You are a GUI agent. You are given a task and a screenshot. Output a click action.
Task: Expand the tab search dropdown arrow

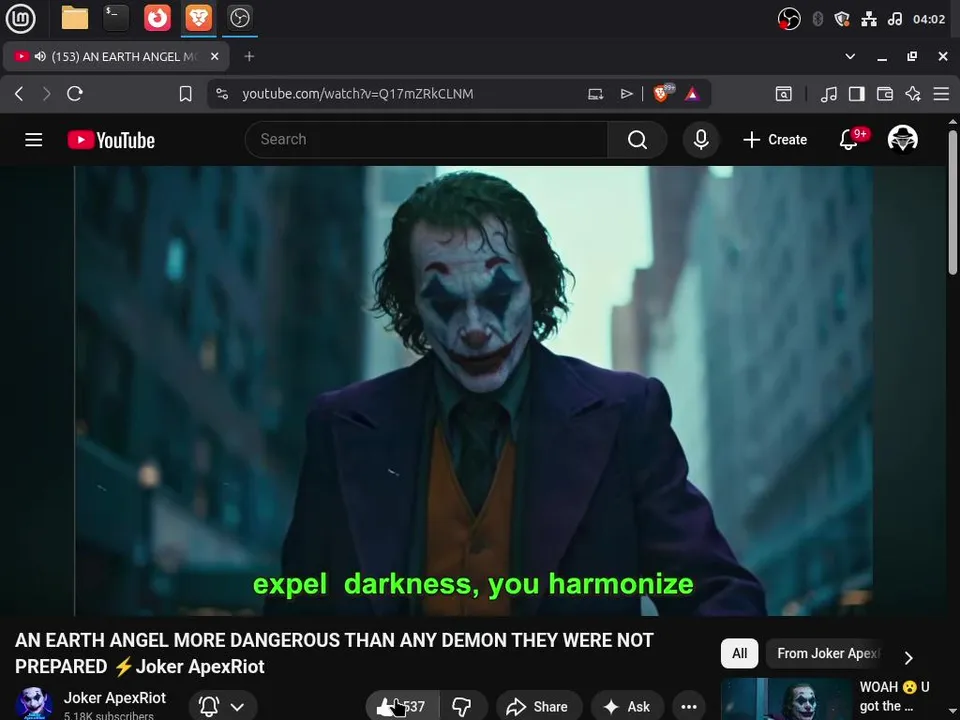(850, 56)
